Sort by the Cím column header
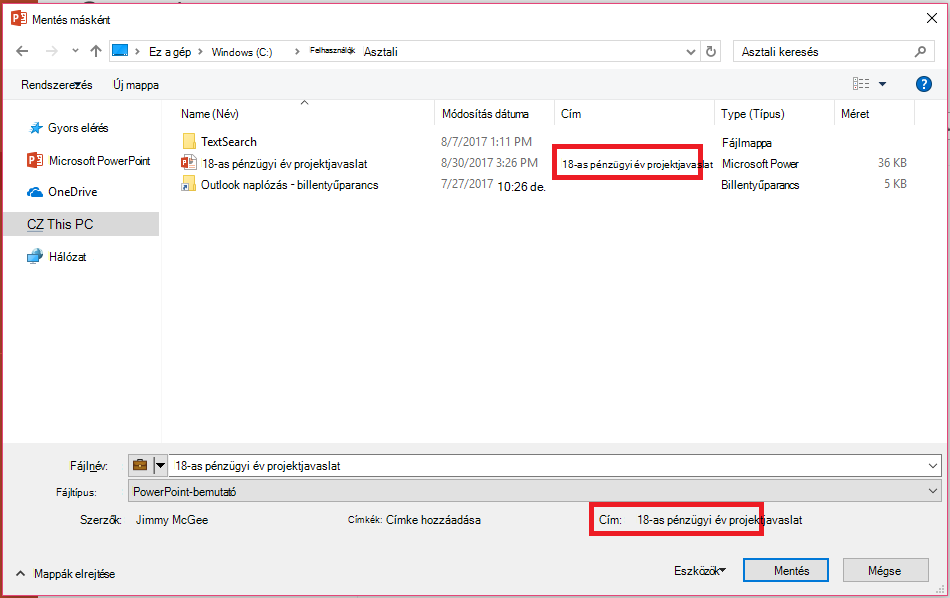 click(x=571, y=114)
